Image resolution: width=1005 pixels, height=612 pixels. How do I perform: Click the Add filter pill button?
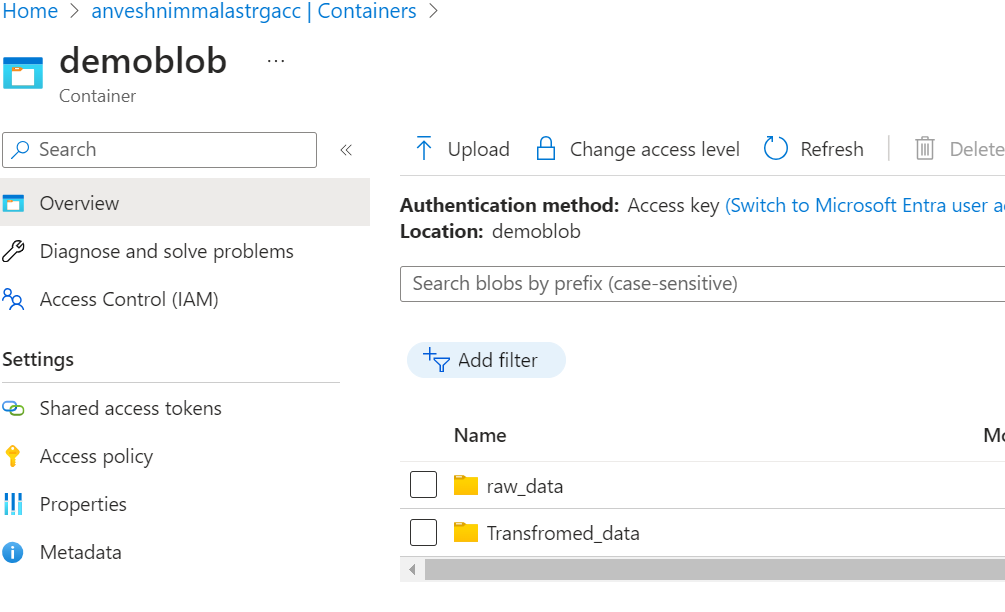pos(486,360)
